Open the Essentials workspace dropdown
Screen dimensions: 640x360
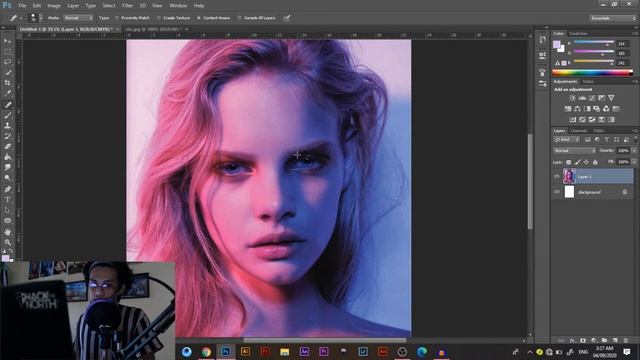tap(612, 18)
